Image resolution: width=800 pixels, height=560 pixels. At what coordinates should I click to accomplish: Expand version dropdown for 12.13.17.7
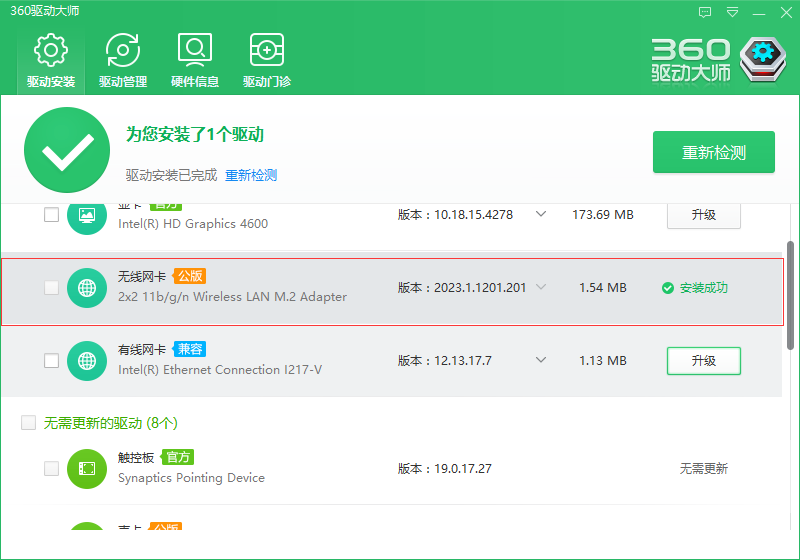(541, 360)
